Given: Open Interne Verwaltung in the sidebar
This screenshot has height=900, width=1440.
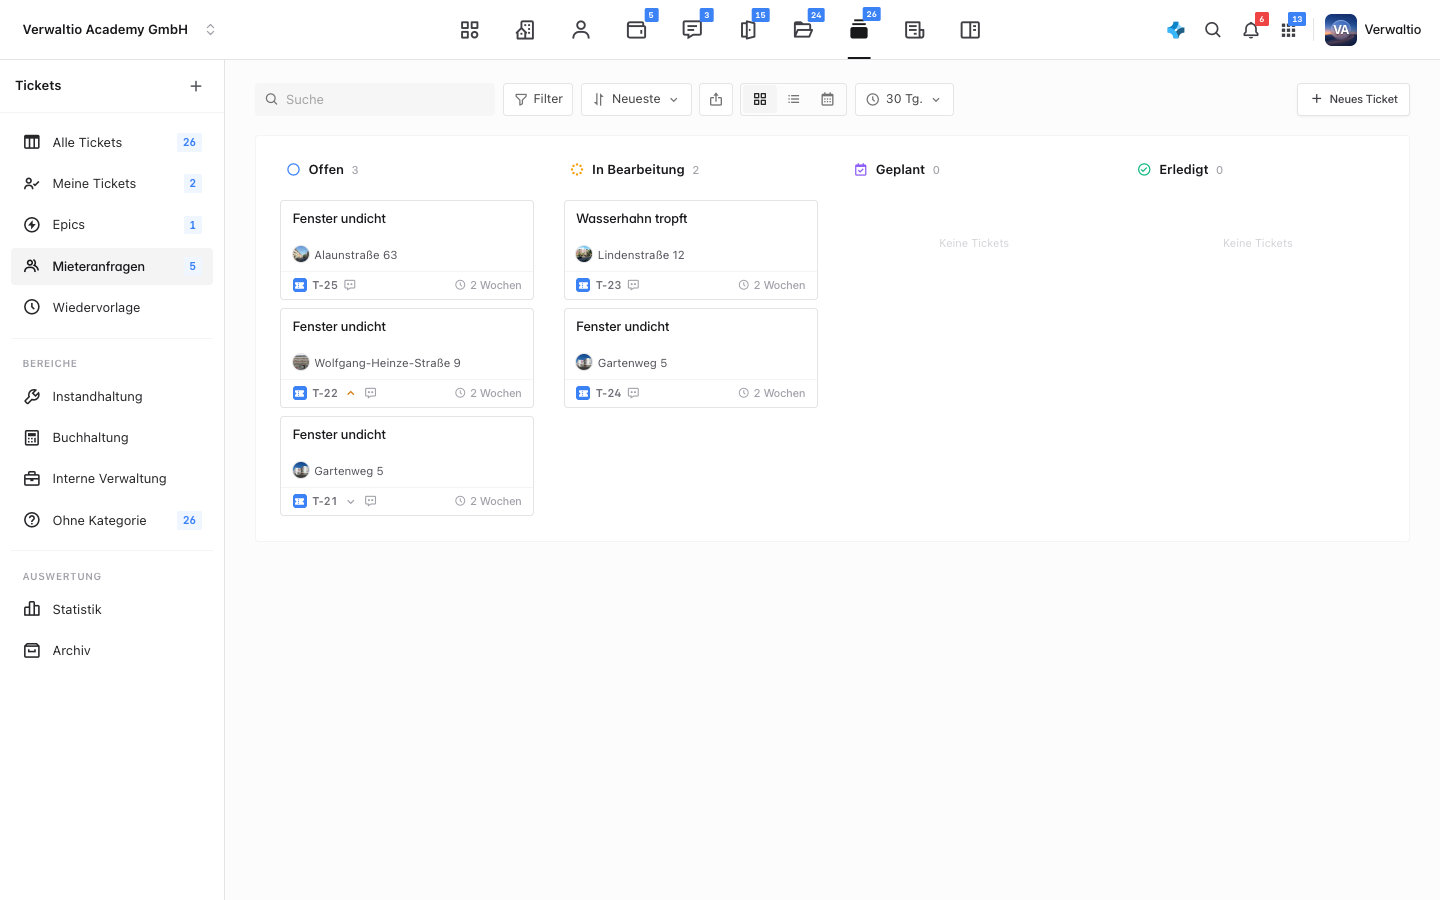Looking at the screenshot, I should click(x=112, y=478).
